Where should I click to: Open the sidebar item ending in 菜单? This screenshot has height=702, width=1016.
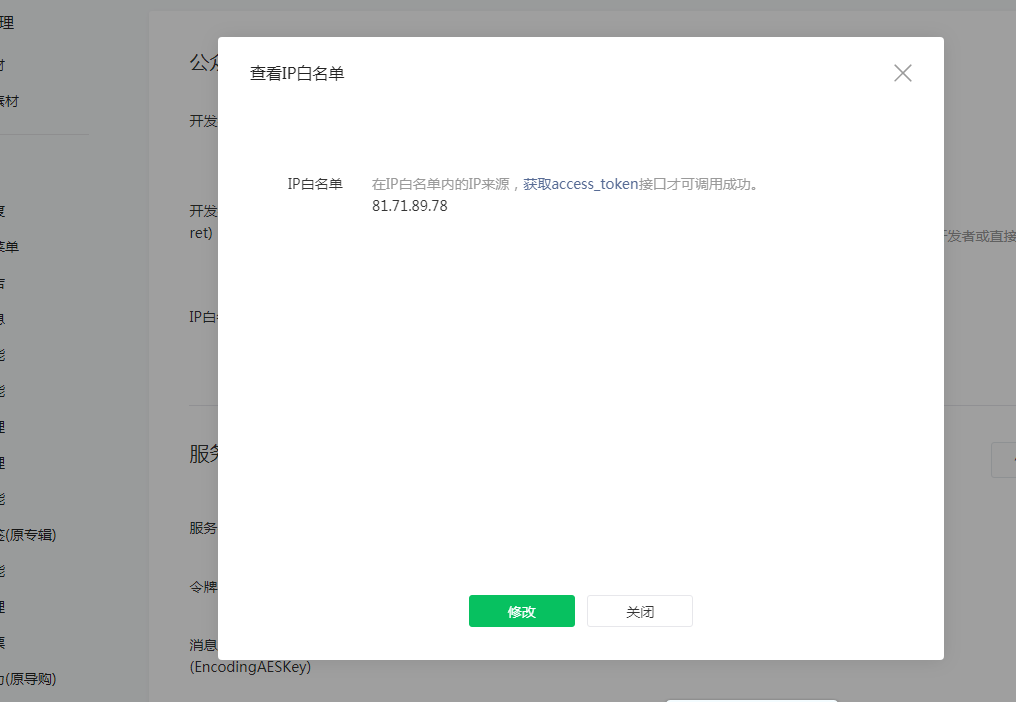click(x=9, y=247)
